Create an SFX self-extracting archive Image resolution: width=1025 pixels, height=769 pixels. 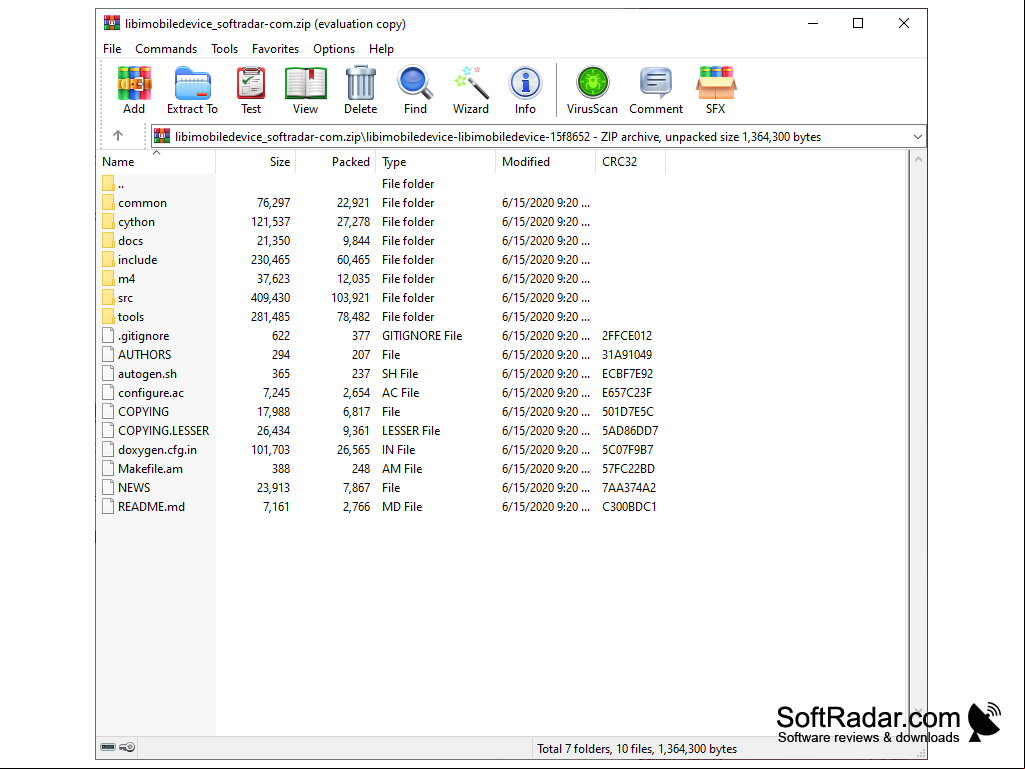[716, 90]
